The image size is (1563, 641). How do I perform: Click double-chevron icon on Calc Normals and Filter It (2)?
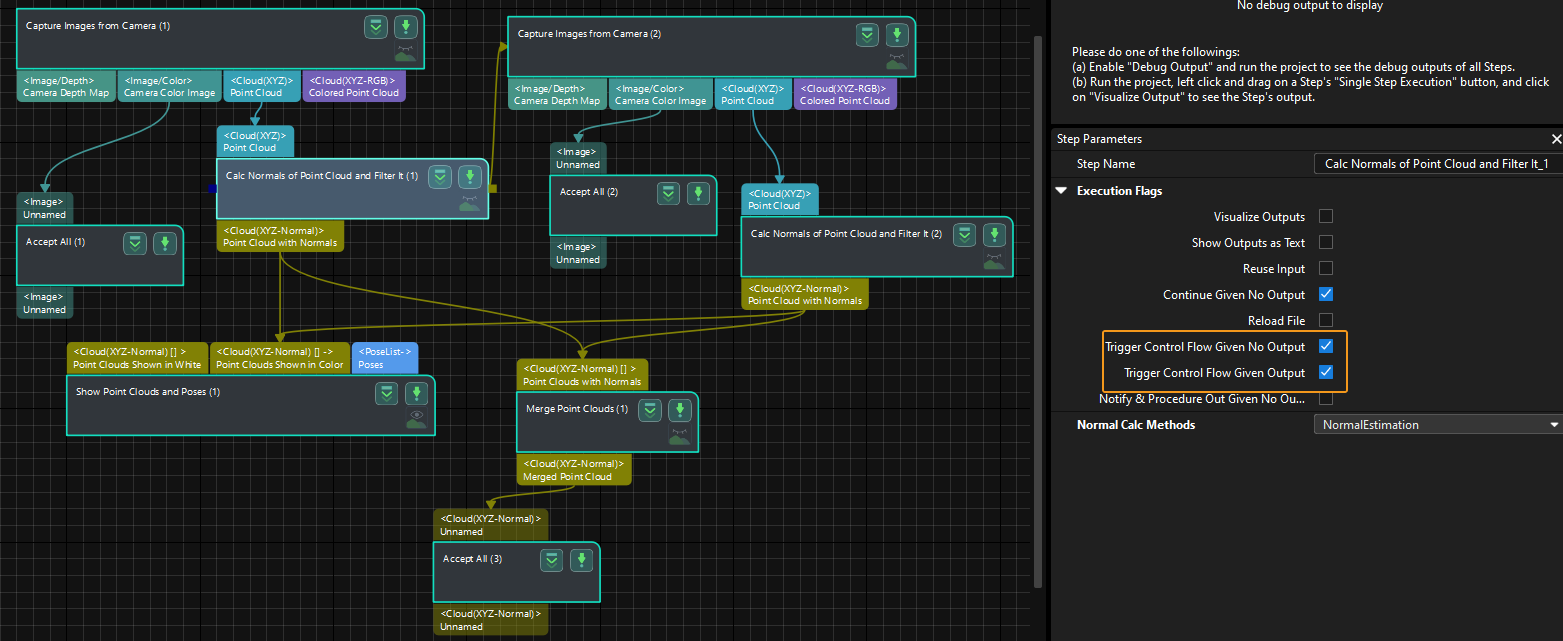pyautogui.click(x=964, y=235)
